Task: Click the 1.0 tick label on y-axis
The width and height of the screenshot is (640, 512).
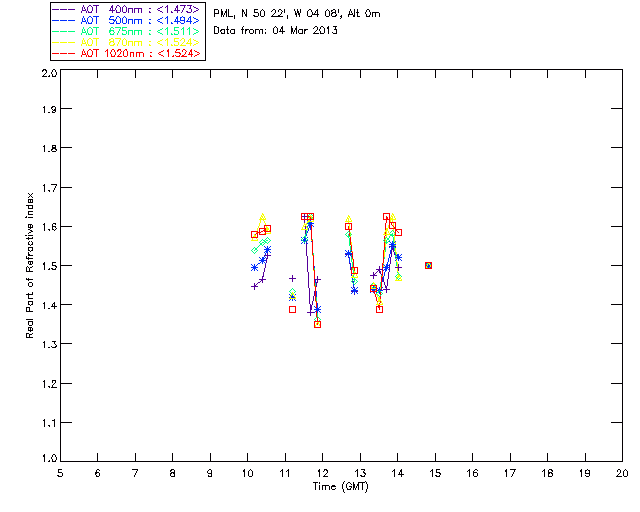Action: pyautogui.click(x=46, y=459)
